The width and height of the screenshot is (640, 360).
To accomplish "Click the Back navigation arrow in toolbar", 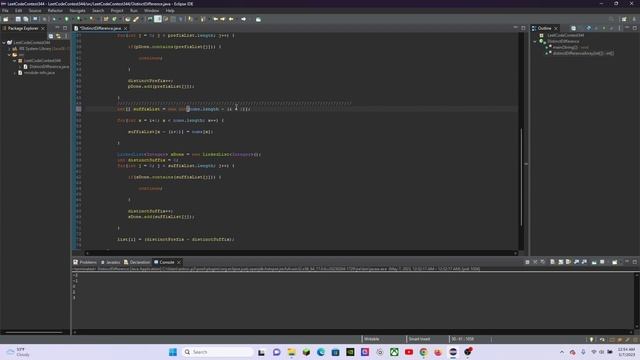I will pos(231,19).
